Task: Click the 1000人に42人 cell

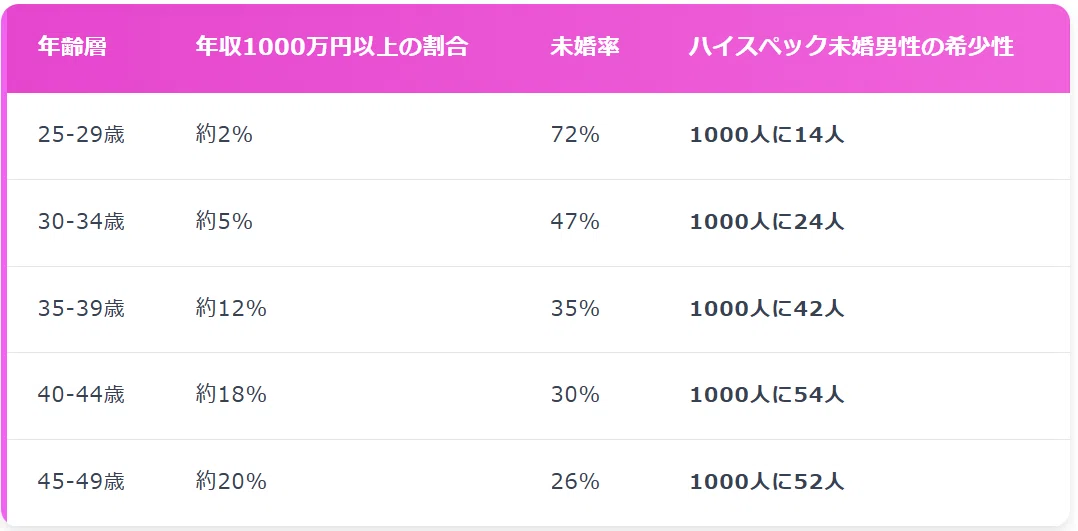Action: coord(767,309)
